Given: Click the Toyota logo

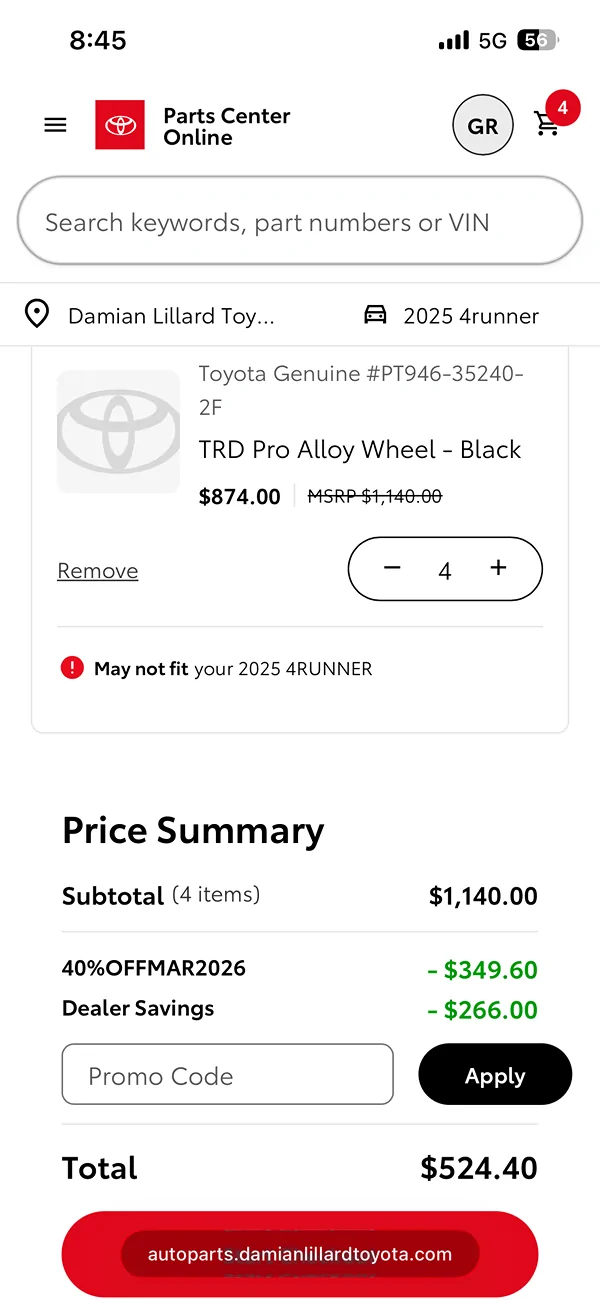Looking at the screenshot, I should coord(122,124).
